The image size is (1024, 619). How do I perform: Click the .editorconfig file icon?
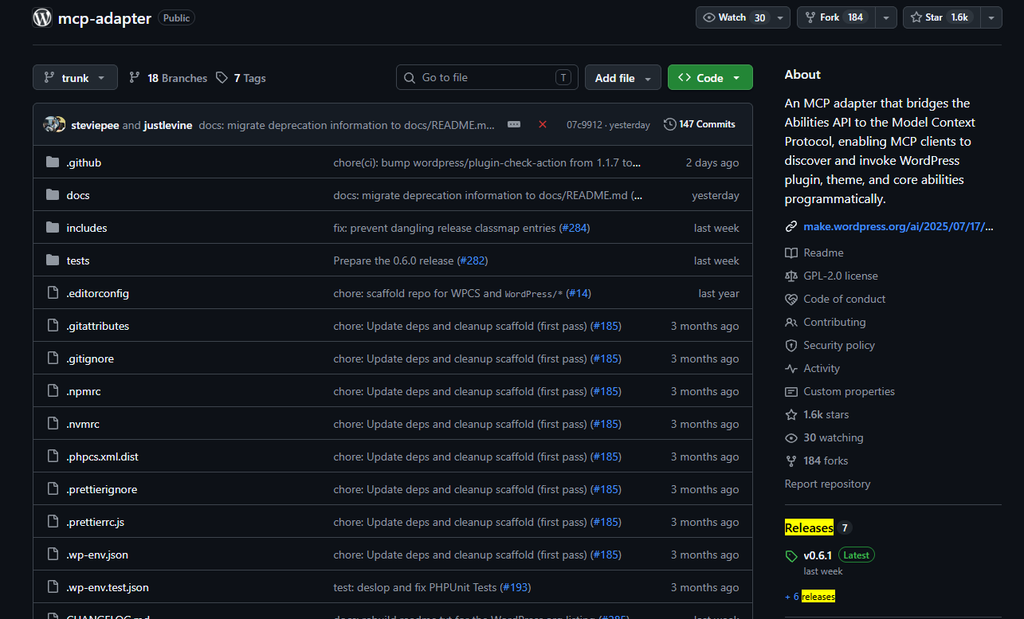click(x=53, y=293)
